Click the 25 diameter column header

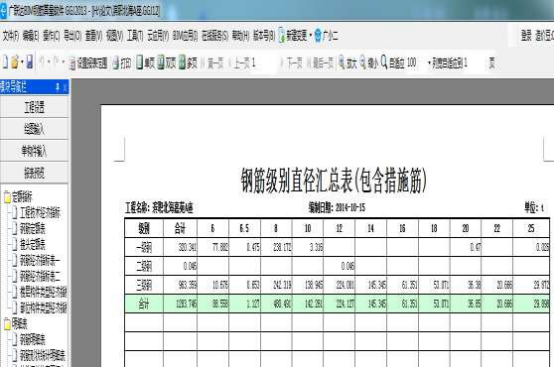531,228
